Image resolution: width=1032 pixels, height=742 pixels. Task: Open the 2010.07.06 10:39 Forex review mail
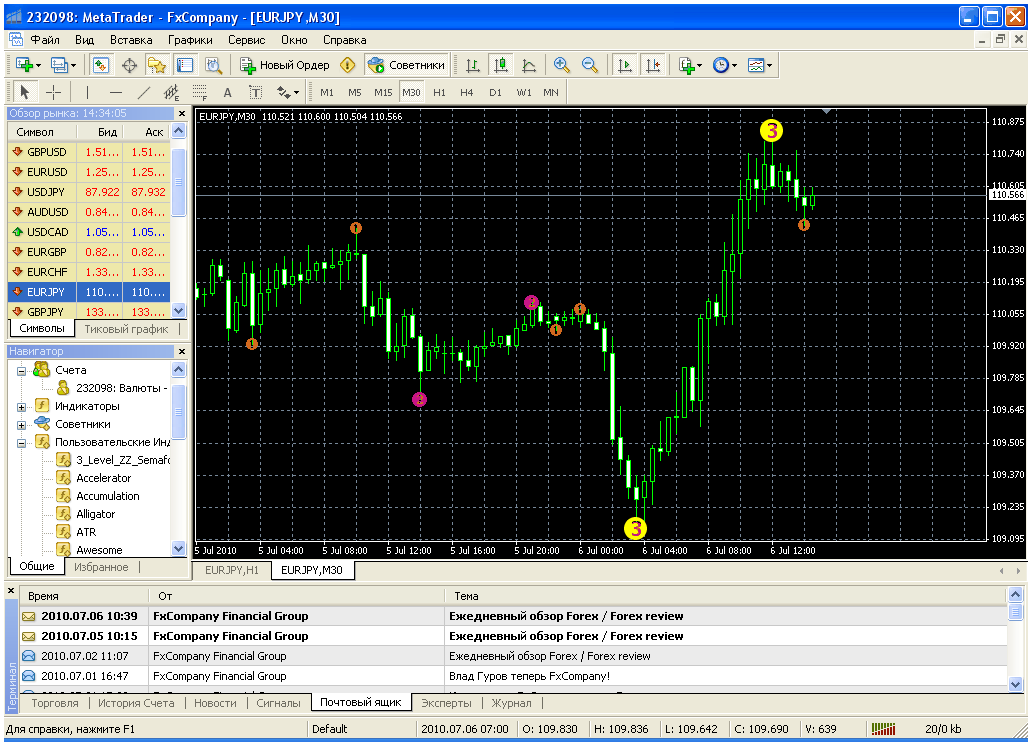click(x=513, y=616)
